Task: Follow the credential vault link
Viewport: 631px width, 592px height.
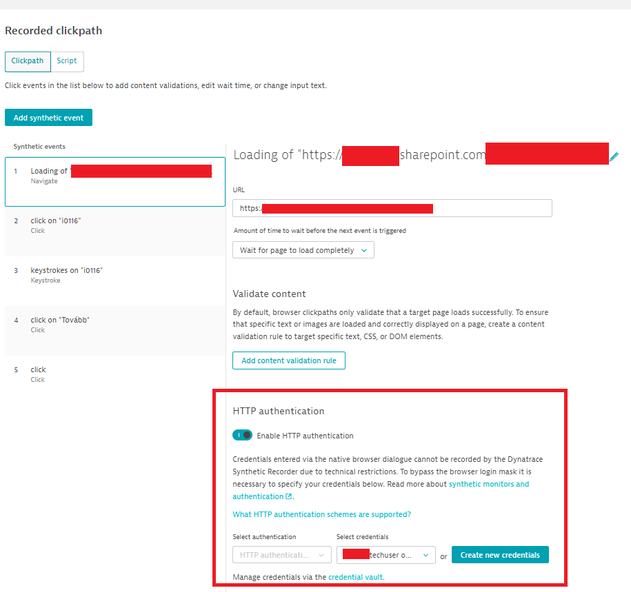Action: pos(355,578)
